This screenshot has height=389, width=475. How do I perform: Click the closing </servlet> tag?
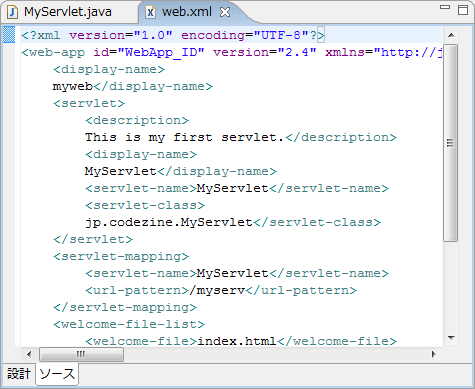tap(93, 239)
